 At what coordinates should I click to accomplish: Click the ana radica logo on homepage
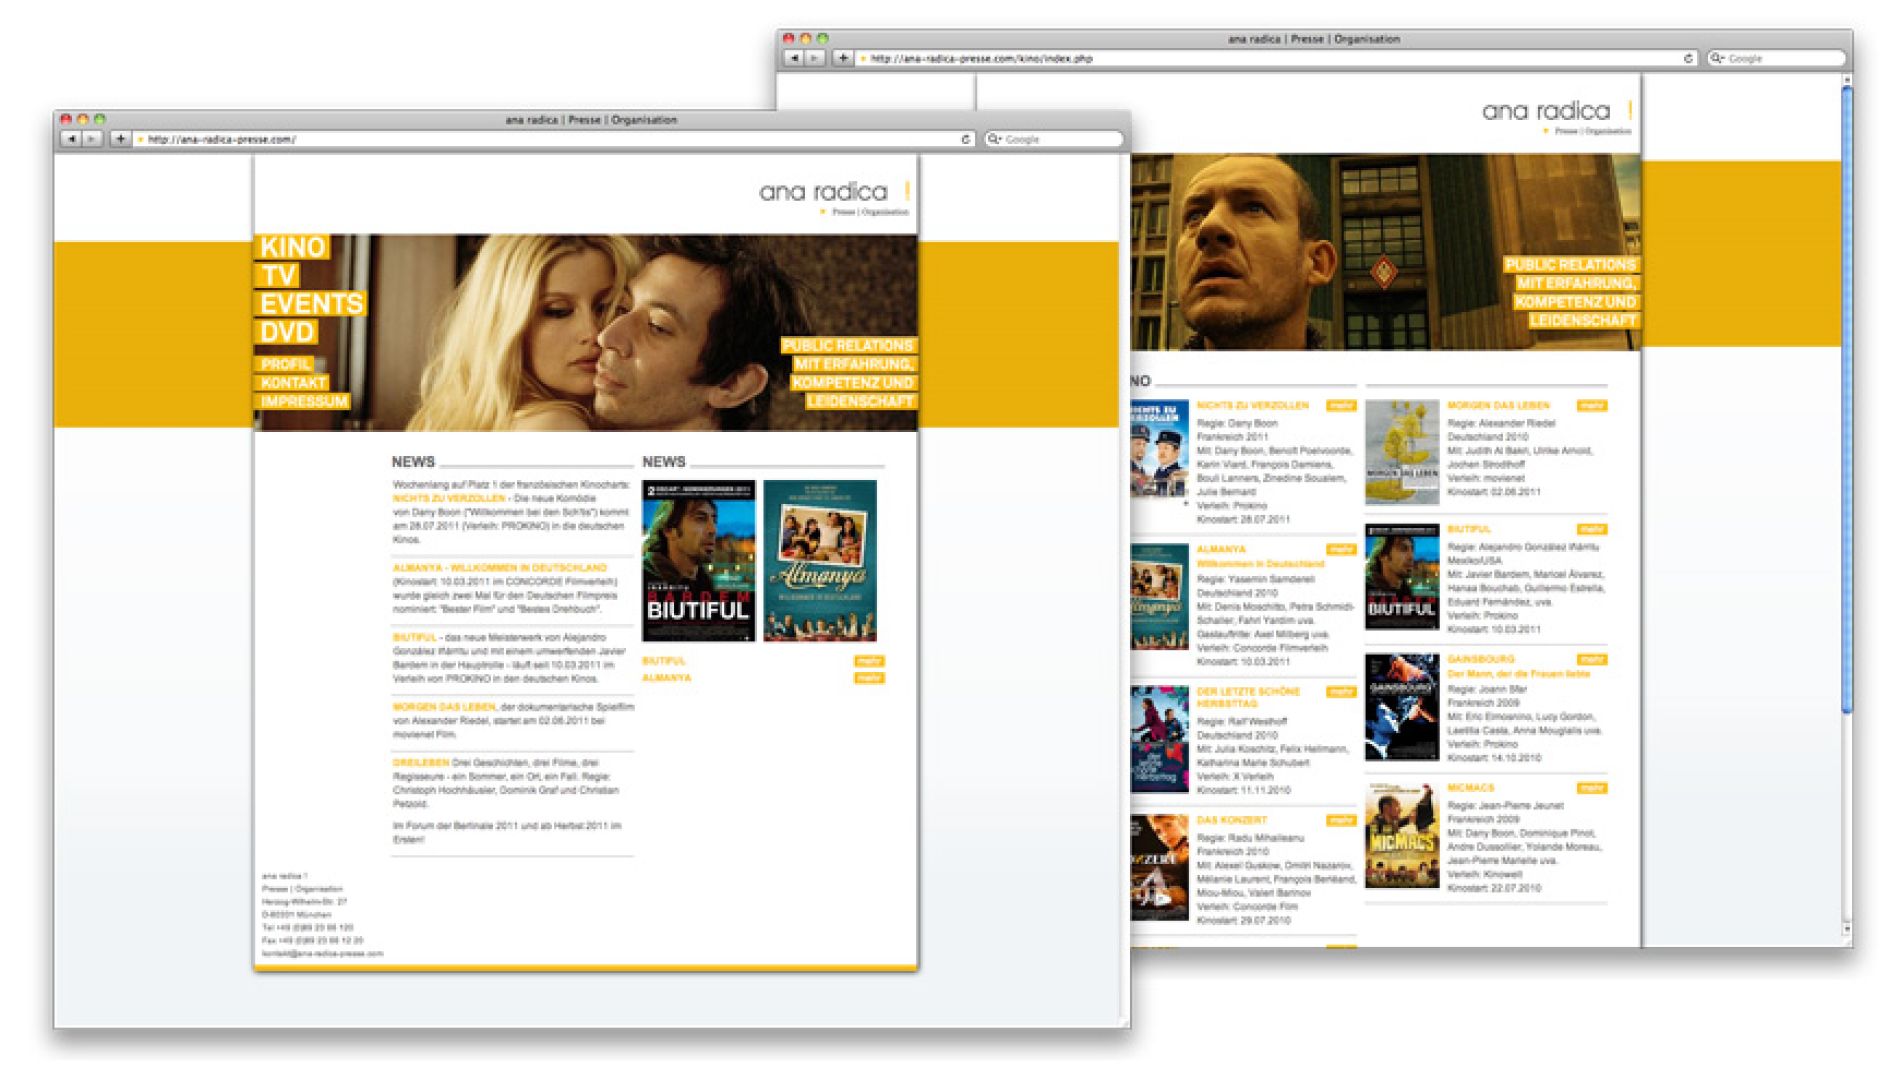(823, 192)
